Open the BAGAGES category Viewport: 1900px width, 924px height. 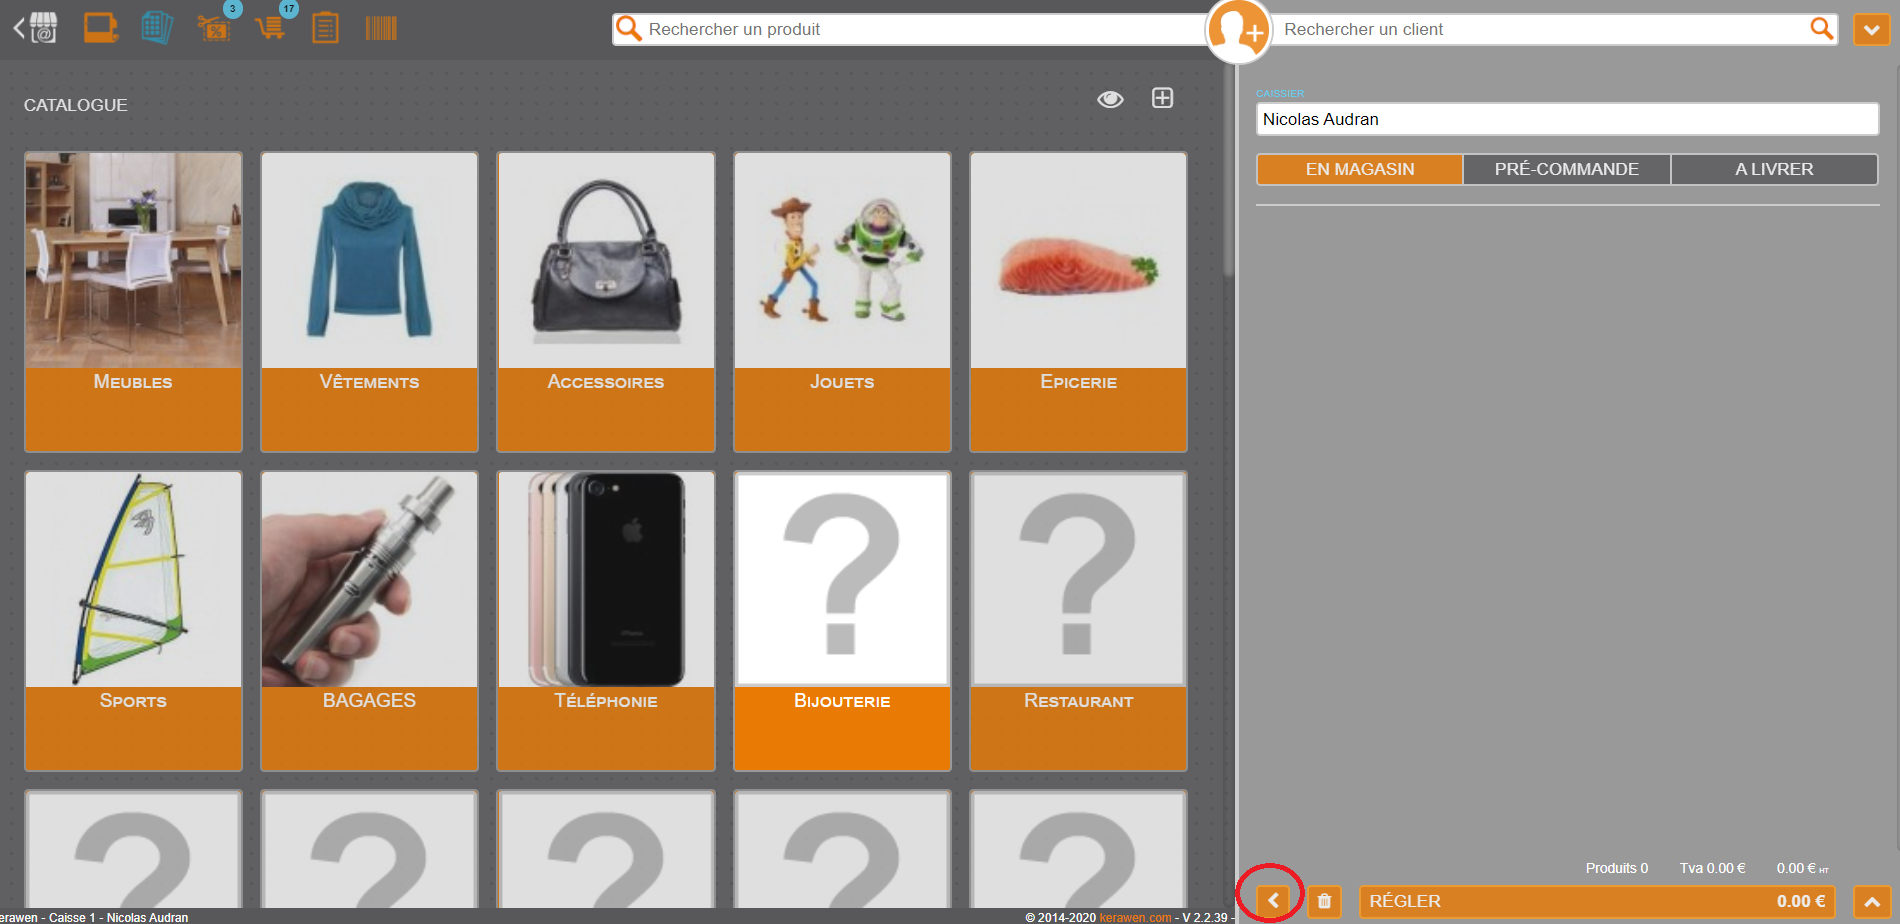[x=369, y=621]
